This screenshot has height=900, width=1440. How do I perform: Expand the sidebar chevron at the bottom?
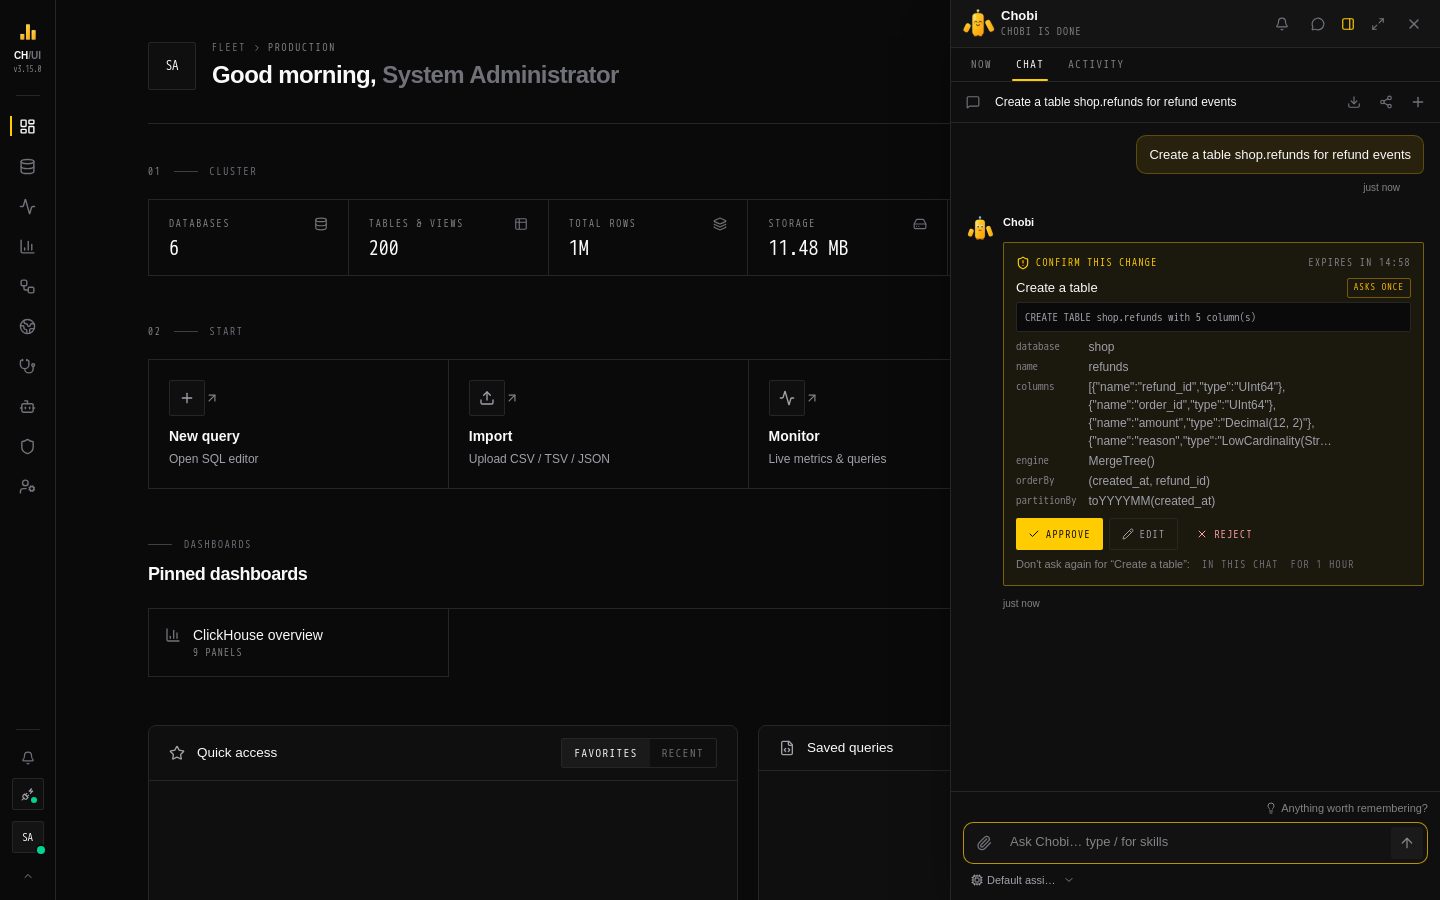pos(27,877)
